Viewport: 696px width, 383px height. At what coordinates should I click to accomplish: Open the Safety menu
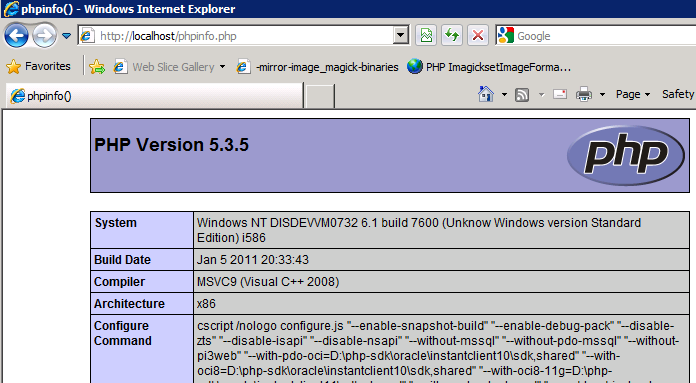point(678,94)
